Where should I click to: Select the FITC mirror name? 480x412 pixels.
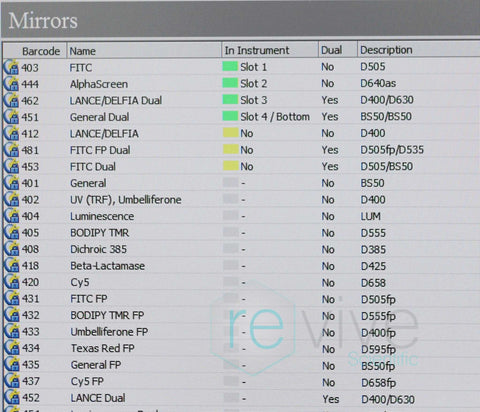tap(81, 68)
